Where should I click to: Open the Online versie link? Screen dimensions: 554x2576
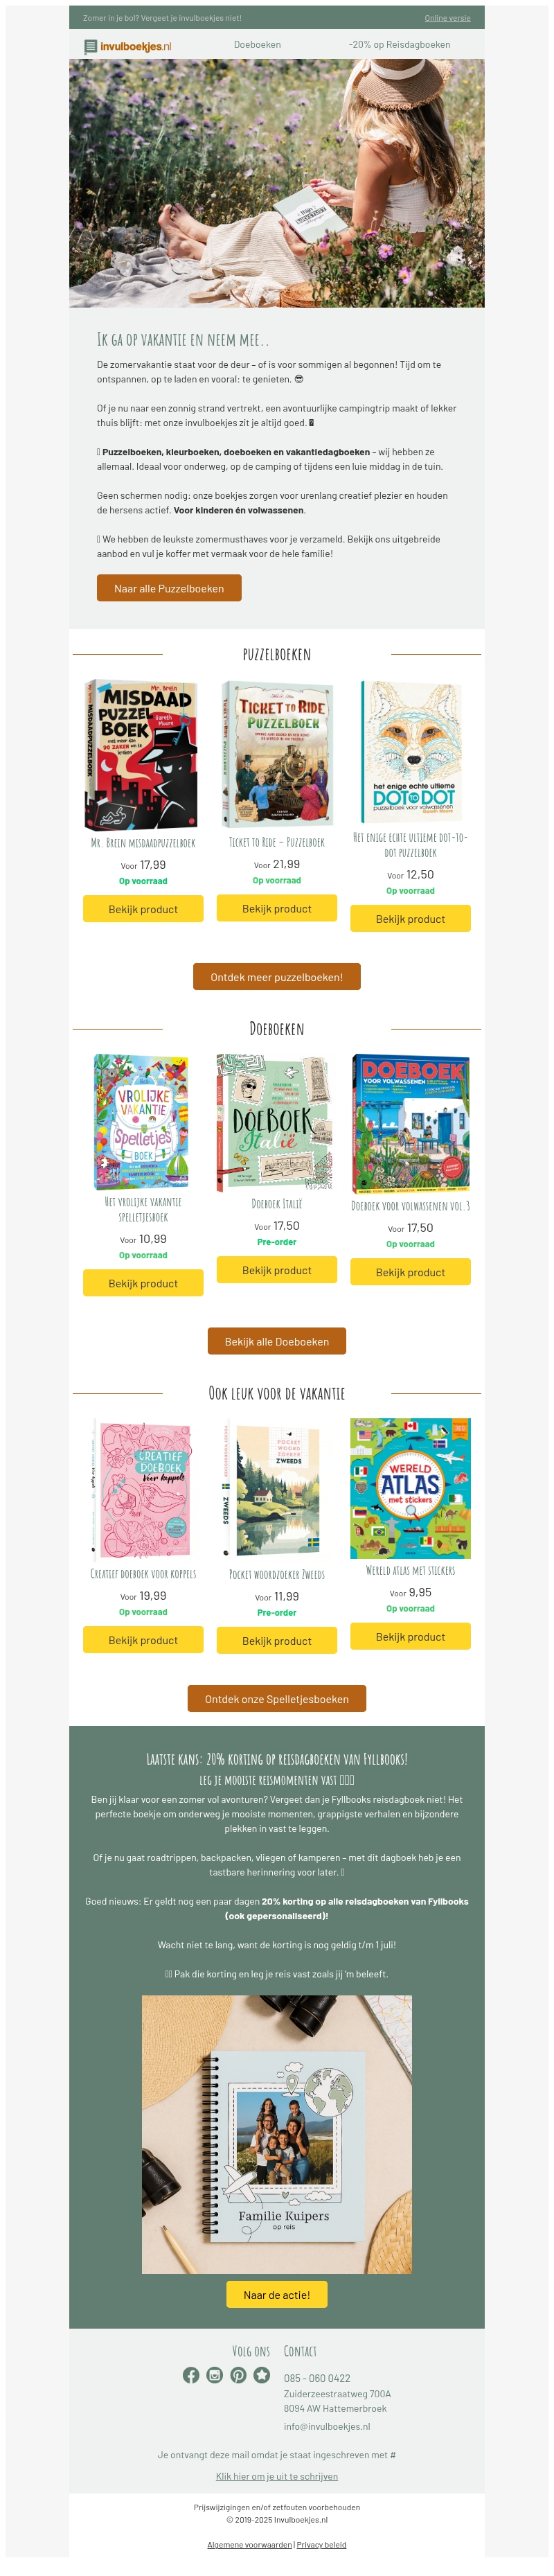447,18
